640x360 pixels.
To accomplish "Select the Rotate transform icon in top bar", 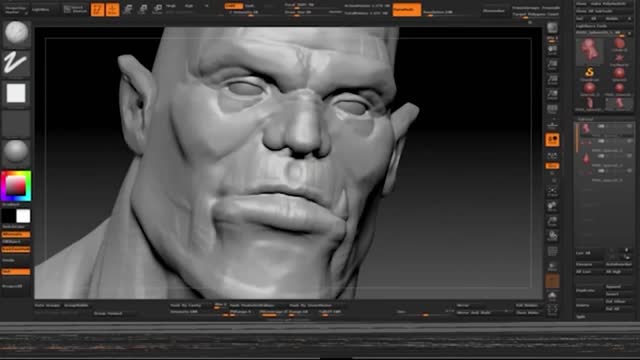I will 158,9.
